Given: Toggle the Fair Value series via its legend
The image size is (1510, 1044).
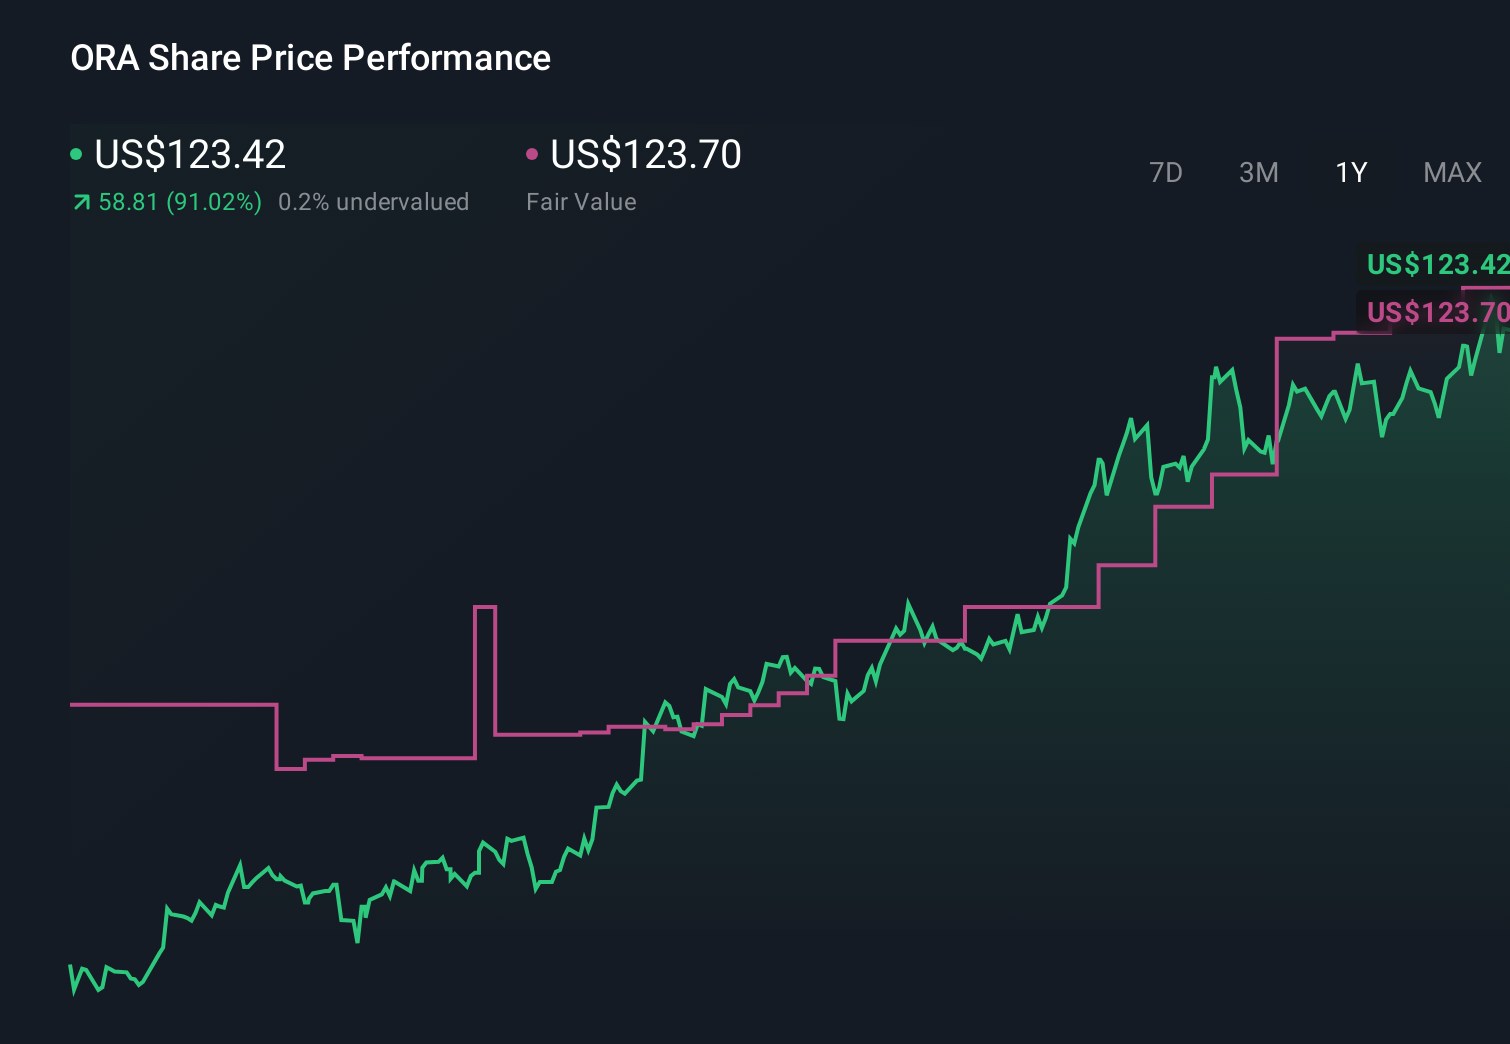Looking at the screenshot, I should 645,154.
